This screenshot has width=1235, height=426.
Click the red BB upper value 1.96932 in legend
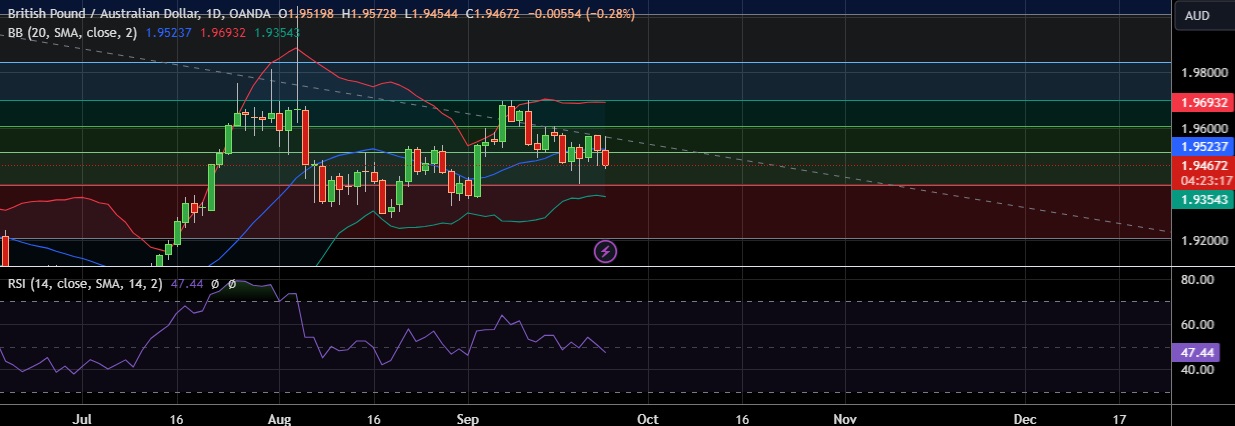[223, 33]
